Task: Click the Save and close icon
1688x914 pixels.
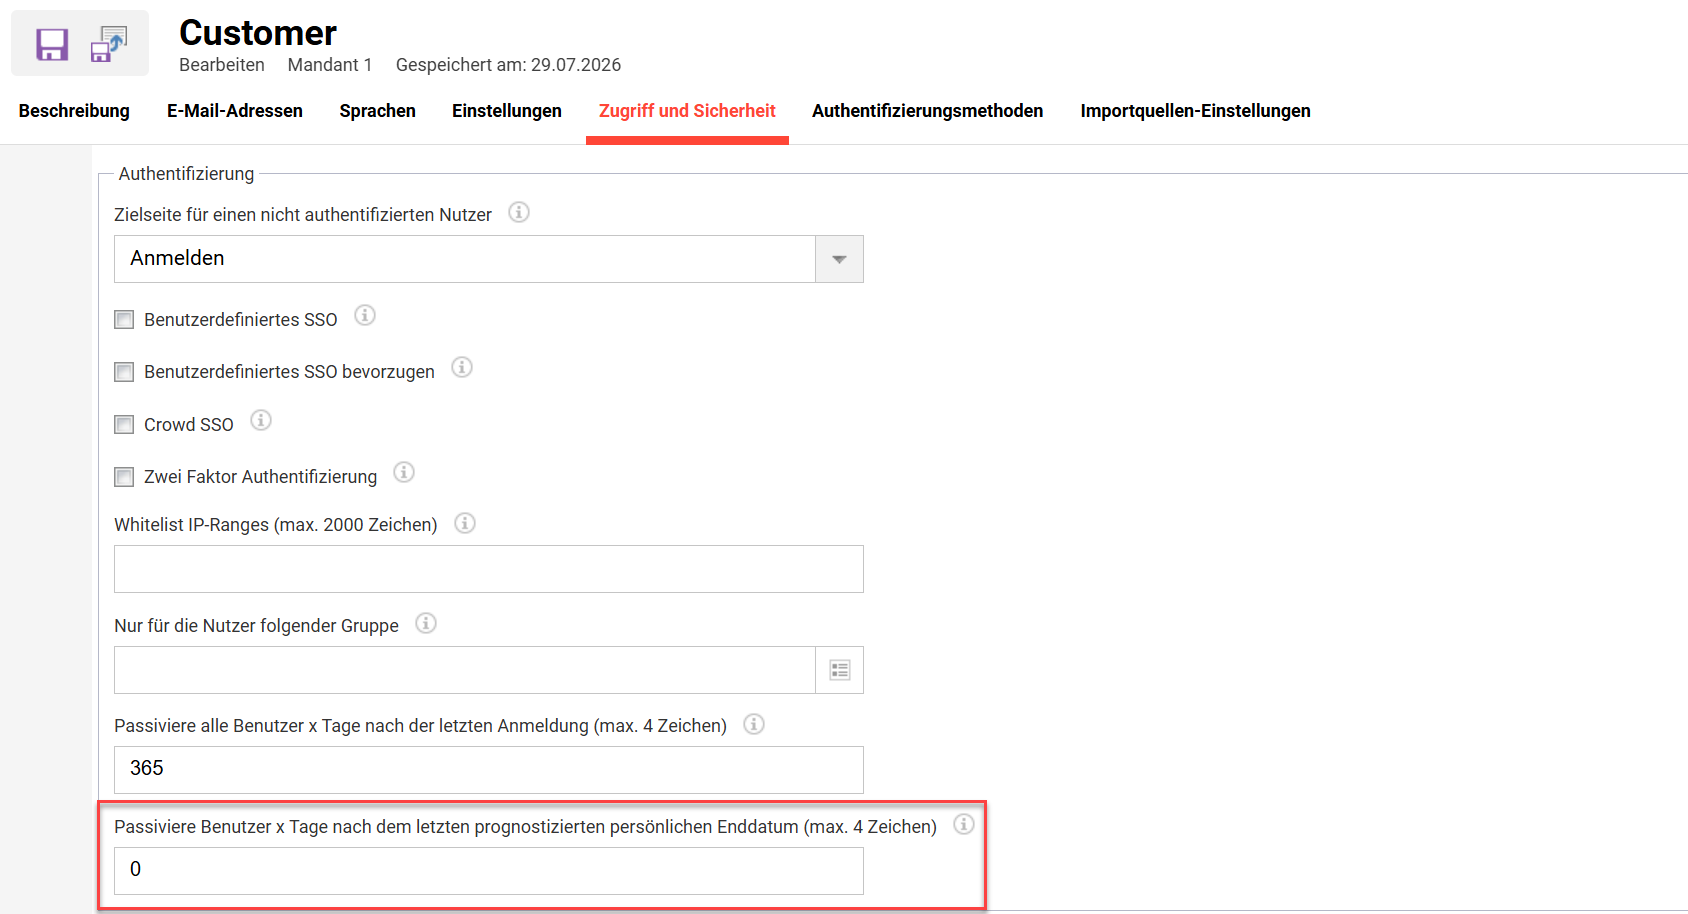Action: tap(109, 44)
